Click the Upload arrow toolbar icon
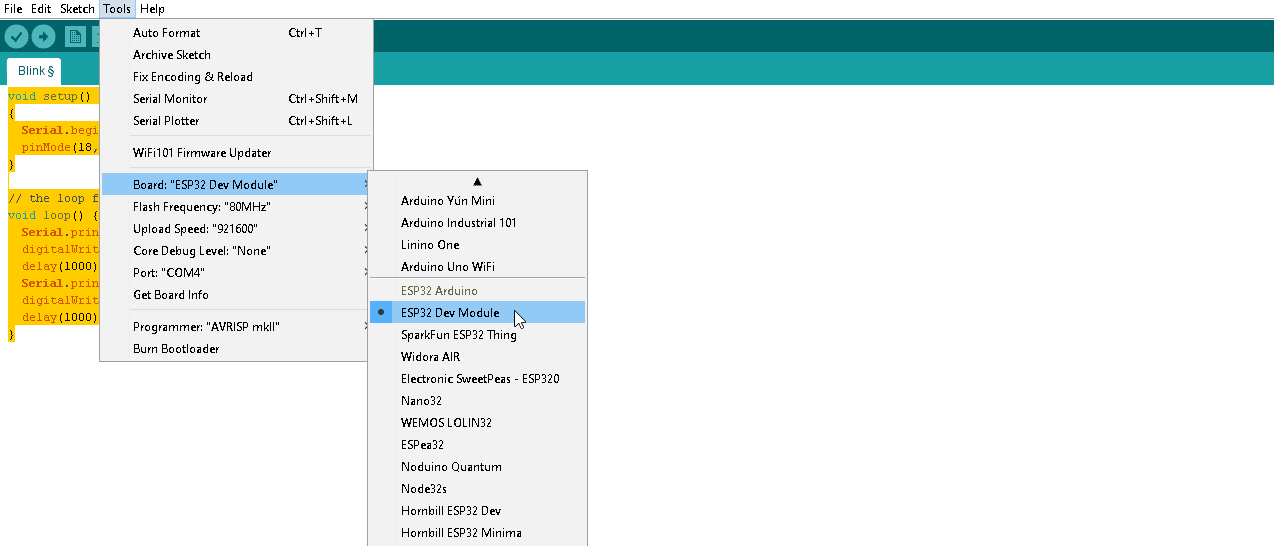Viewport: 1274px width, 546px height. click(43, 37)
